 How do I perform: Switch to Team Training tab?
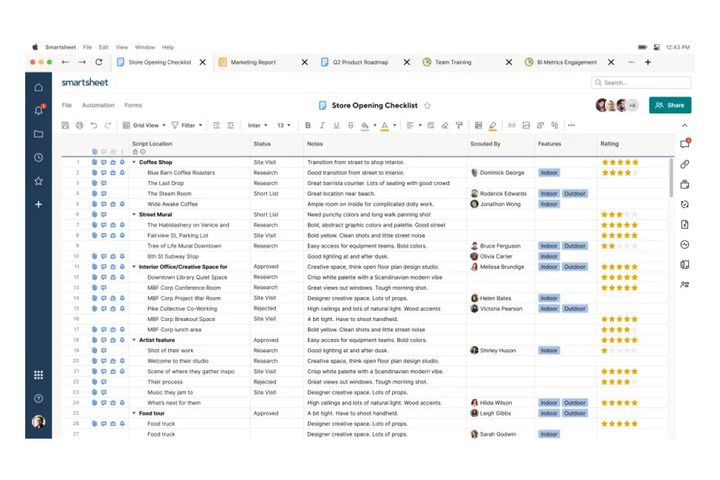453,62
